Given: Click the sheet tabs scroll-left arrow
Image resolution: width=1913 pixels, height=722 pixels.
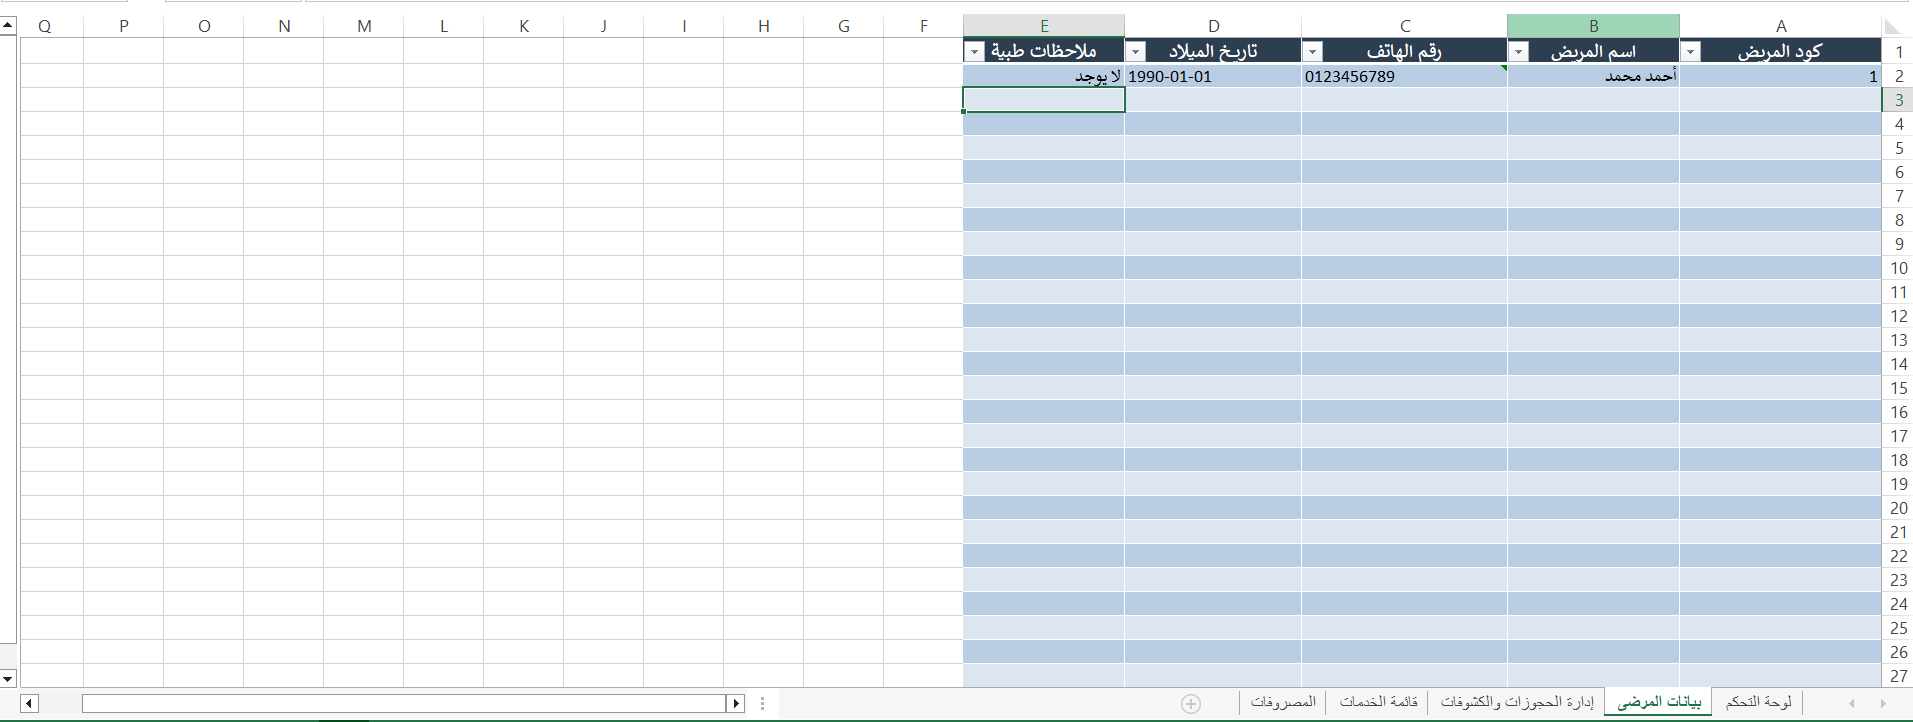Looking at the screenshot, I should coord(1852,703).
